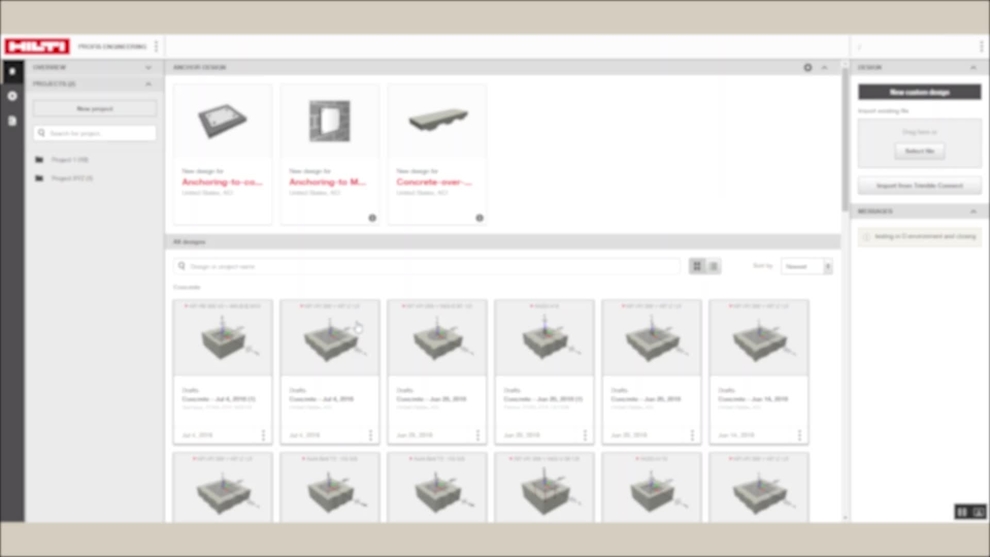Click the document icon in left sidebar
The image size is (990, 557).
coord(12,121)
